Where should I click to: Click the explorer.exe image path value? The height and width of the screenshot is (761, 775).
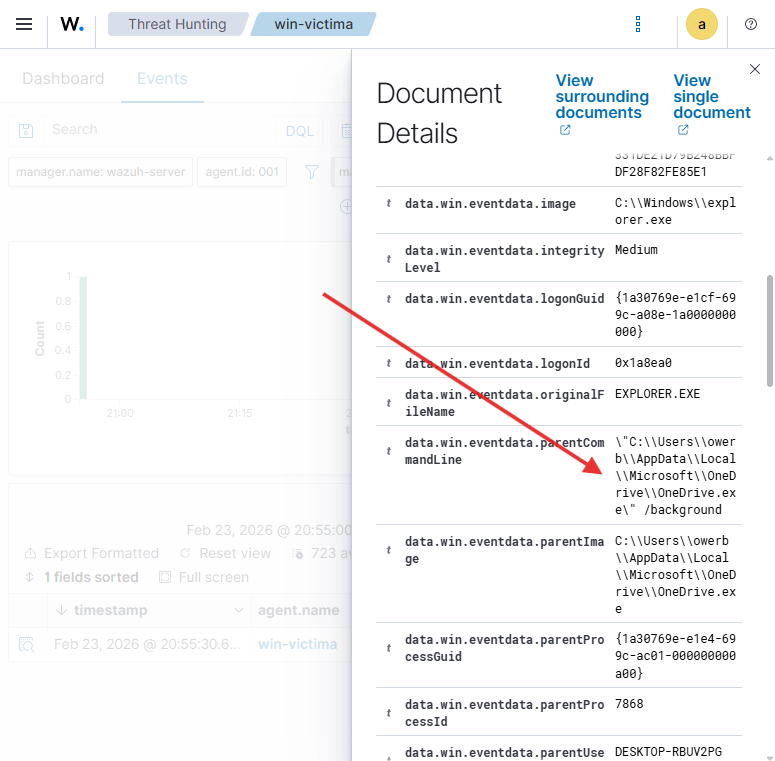[675, 211]
